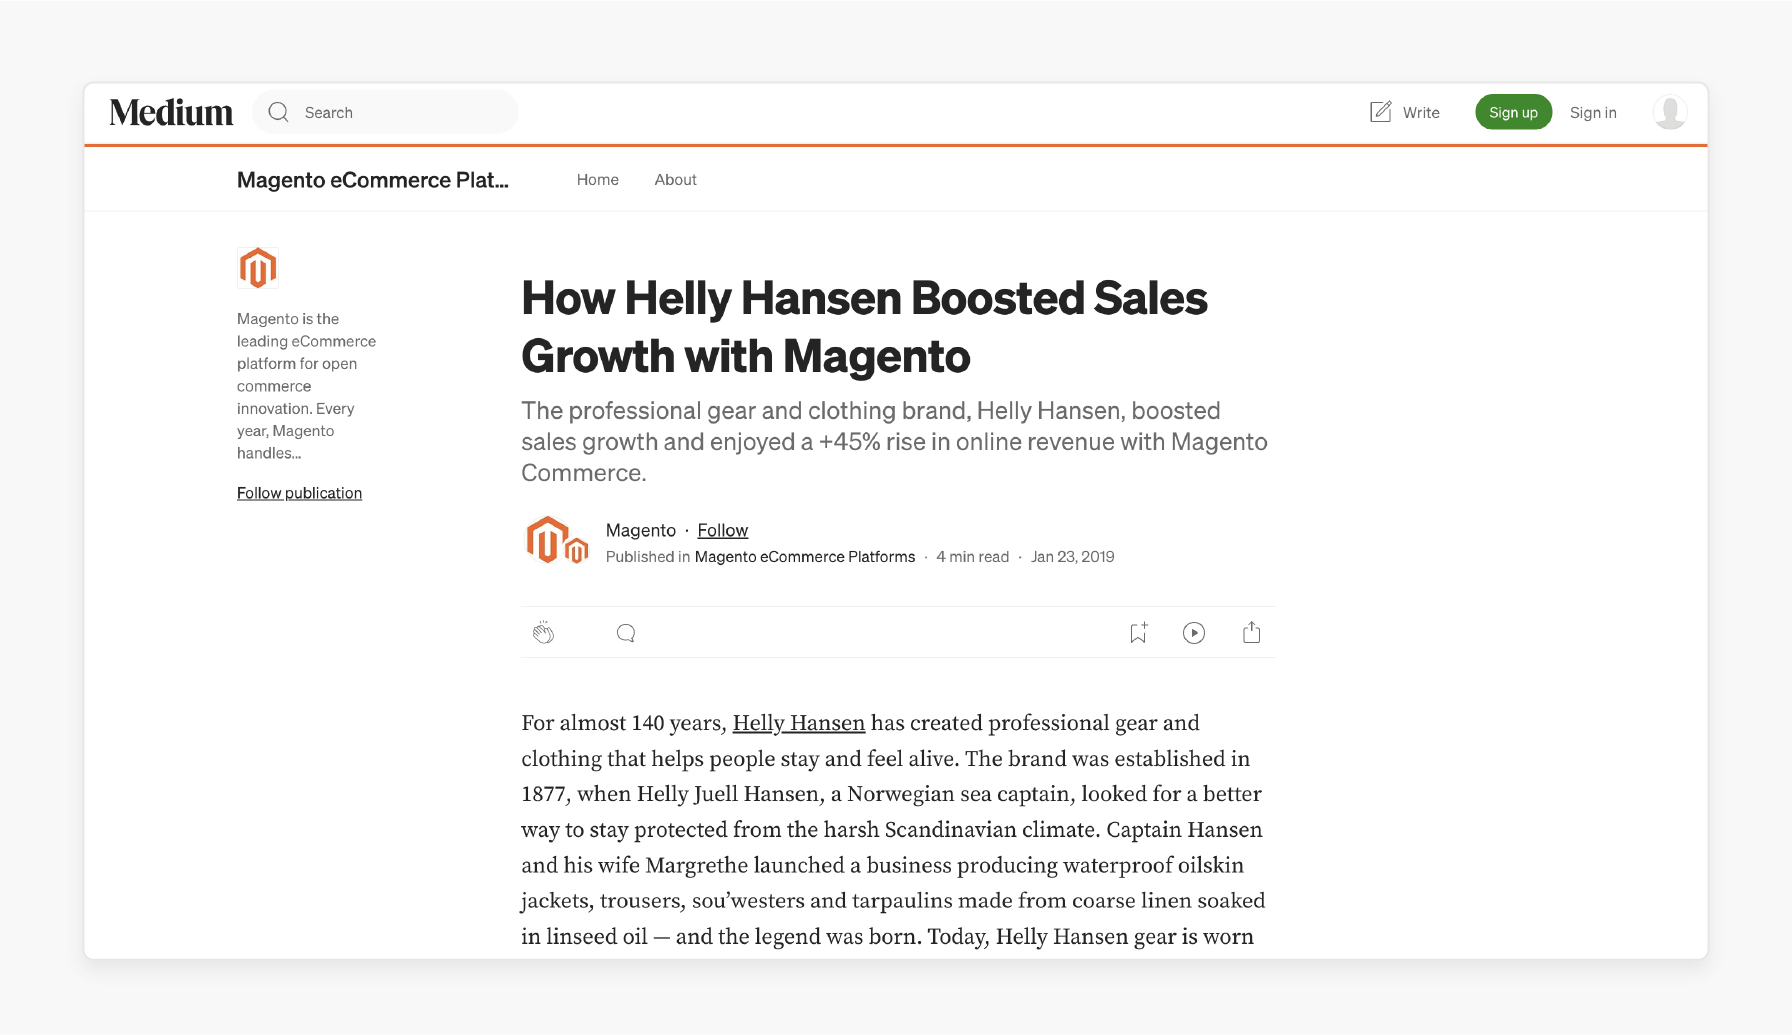
Task: Click Follow publication link
Action: 299,493
